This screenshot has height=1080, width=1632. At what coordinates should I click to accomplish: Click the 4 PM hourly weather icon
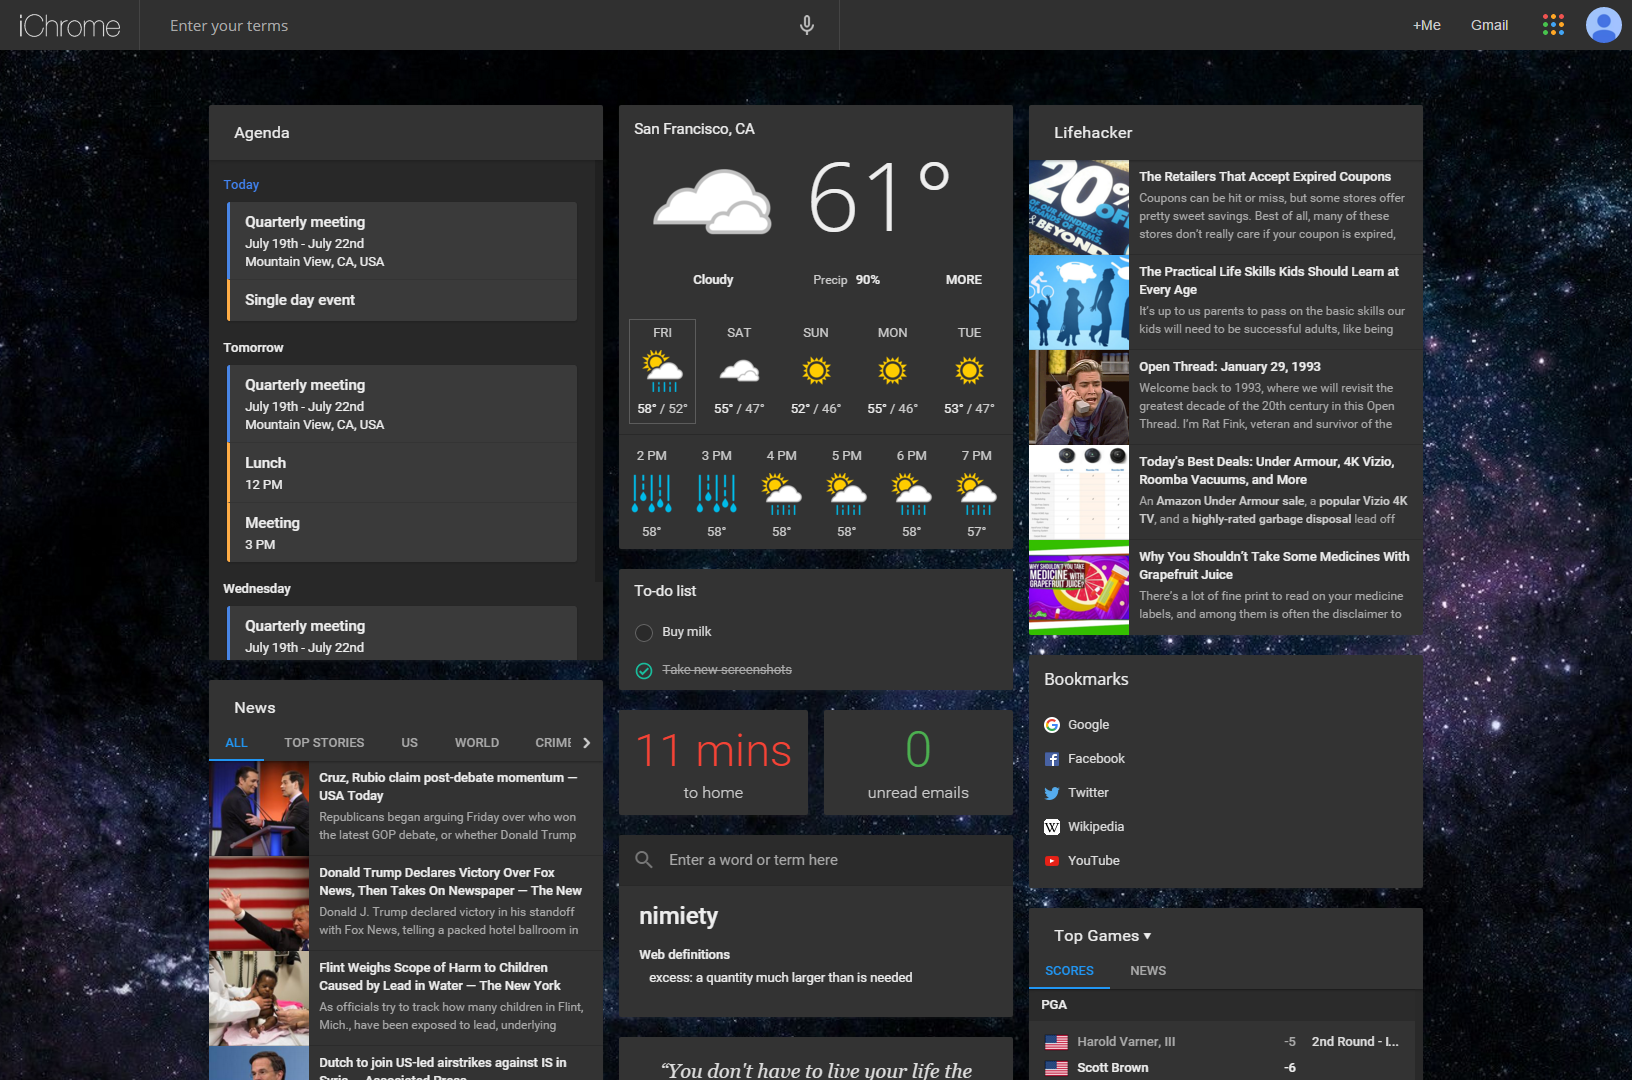pos(781,494)
